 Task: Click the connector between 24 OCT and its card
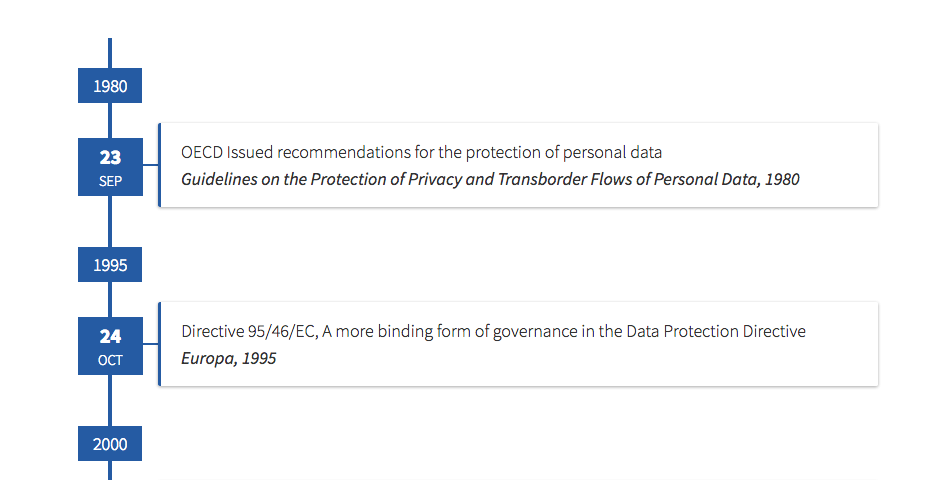(150, 345)
